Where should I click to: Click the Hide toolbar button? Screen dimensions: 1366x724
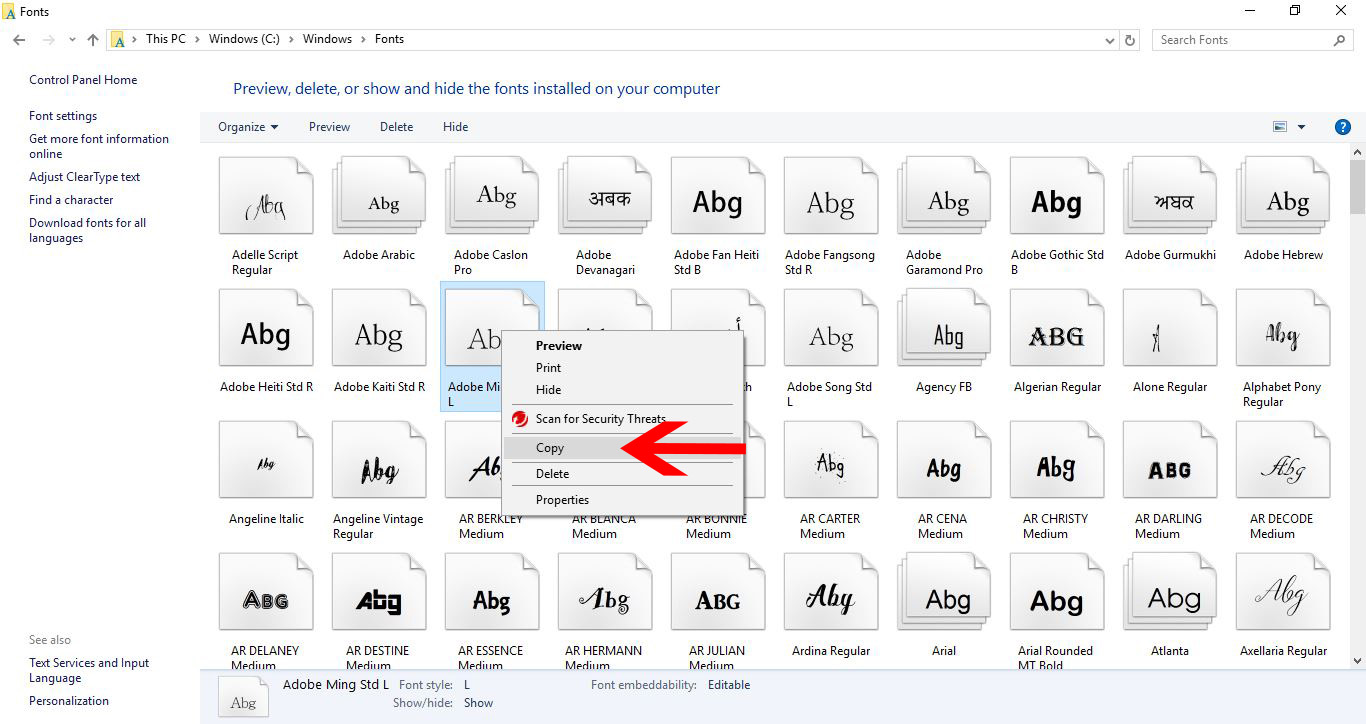pos(455,126)
